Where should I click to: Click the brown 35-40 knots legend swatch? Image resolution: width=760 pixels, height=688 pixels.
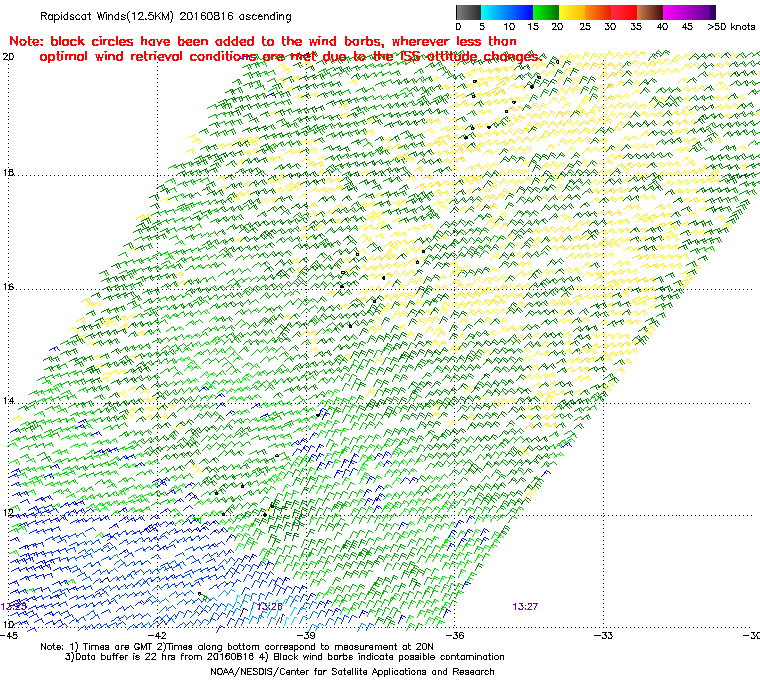650,12
